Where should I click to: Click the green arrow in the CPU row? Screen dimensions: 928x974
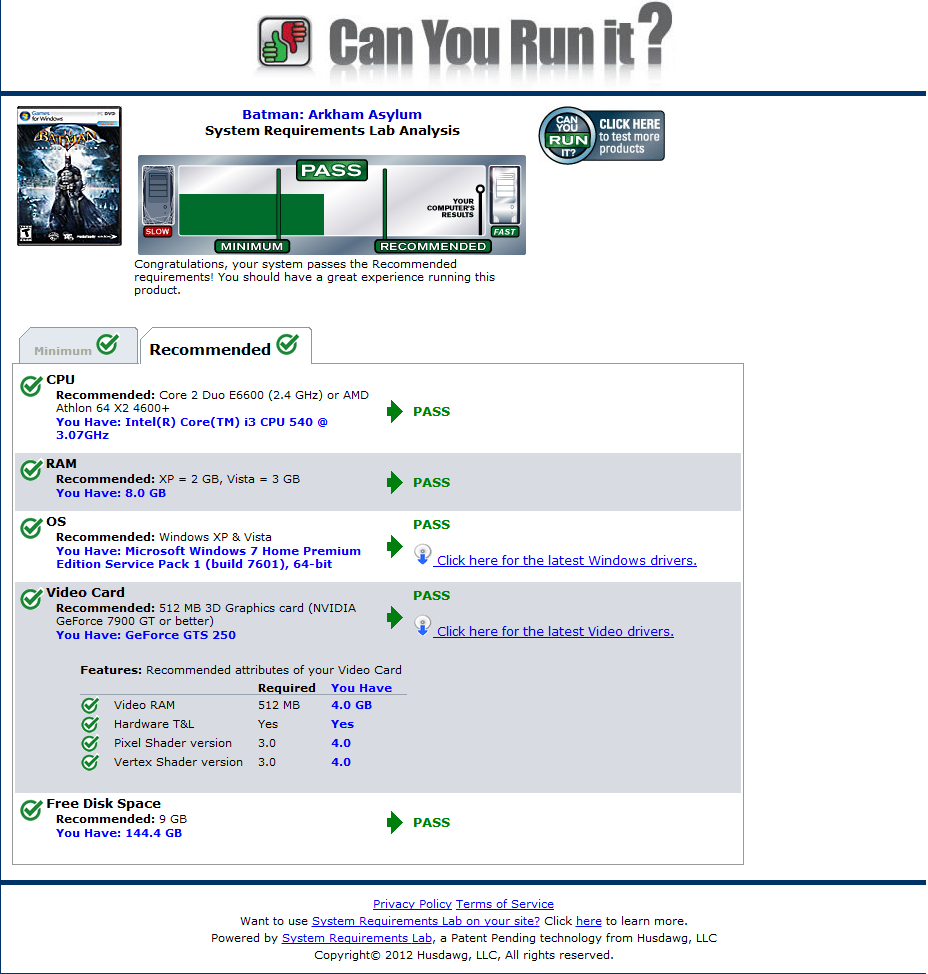coord(394,411)
